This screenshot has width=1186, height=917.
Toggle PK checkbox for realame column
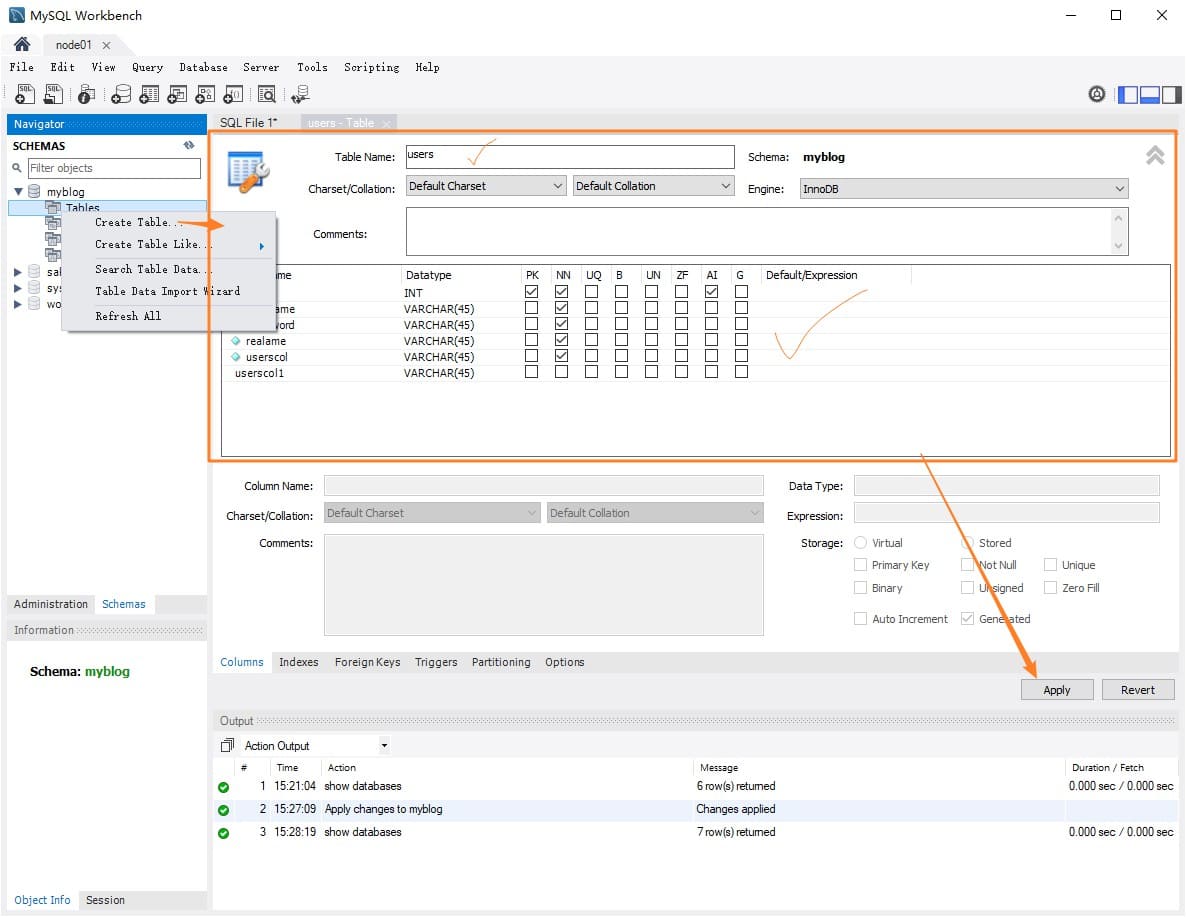[531, 341]
